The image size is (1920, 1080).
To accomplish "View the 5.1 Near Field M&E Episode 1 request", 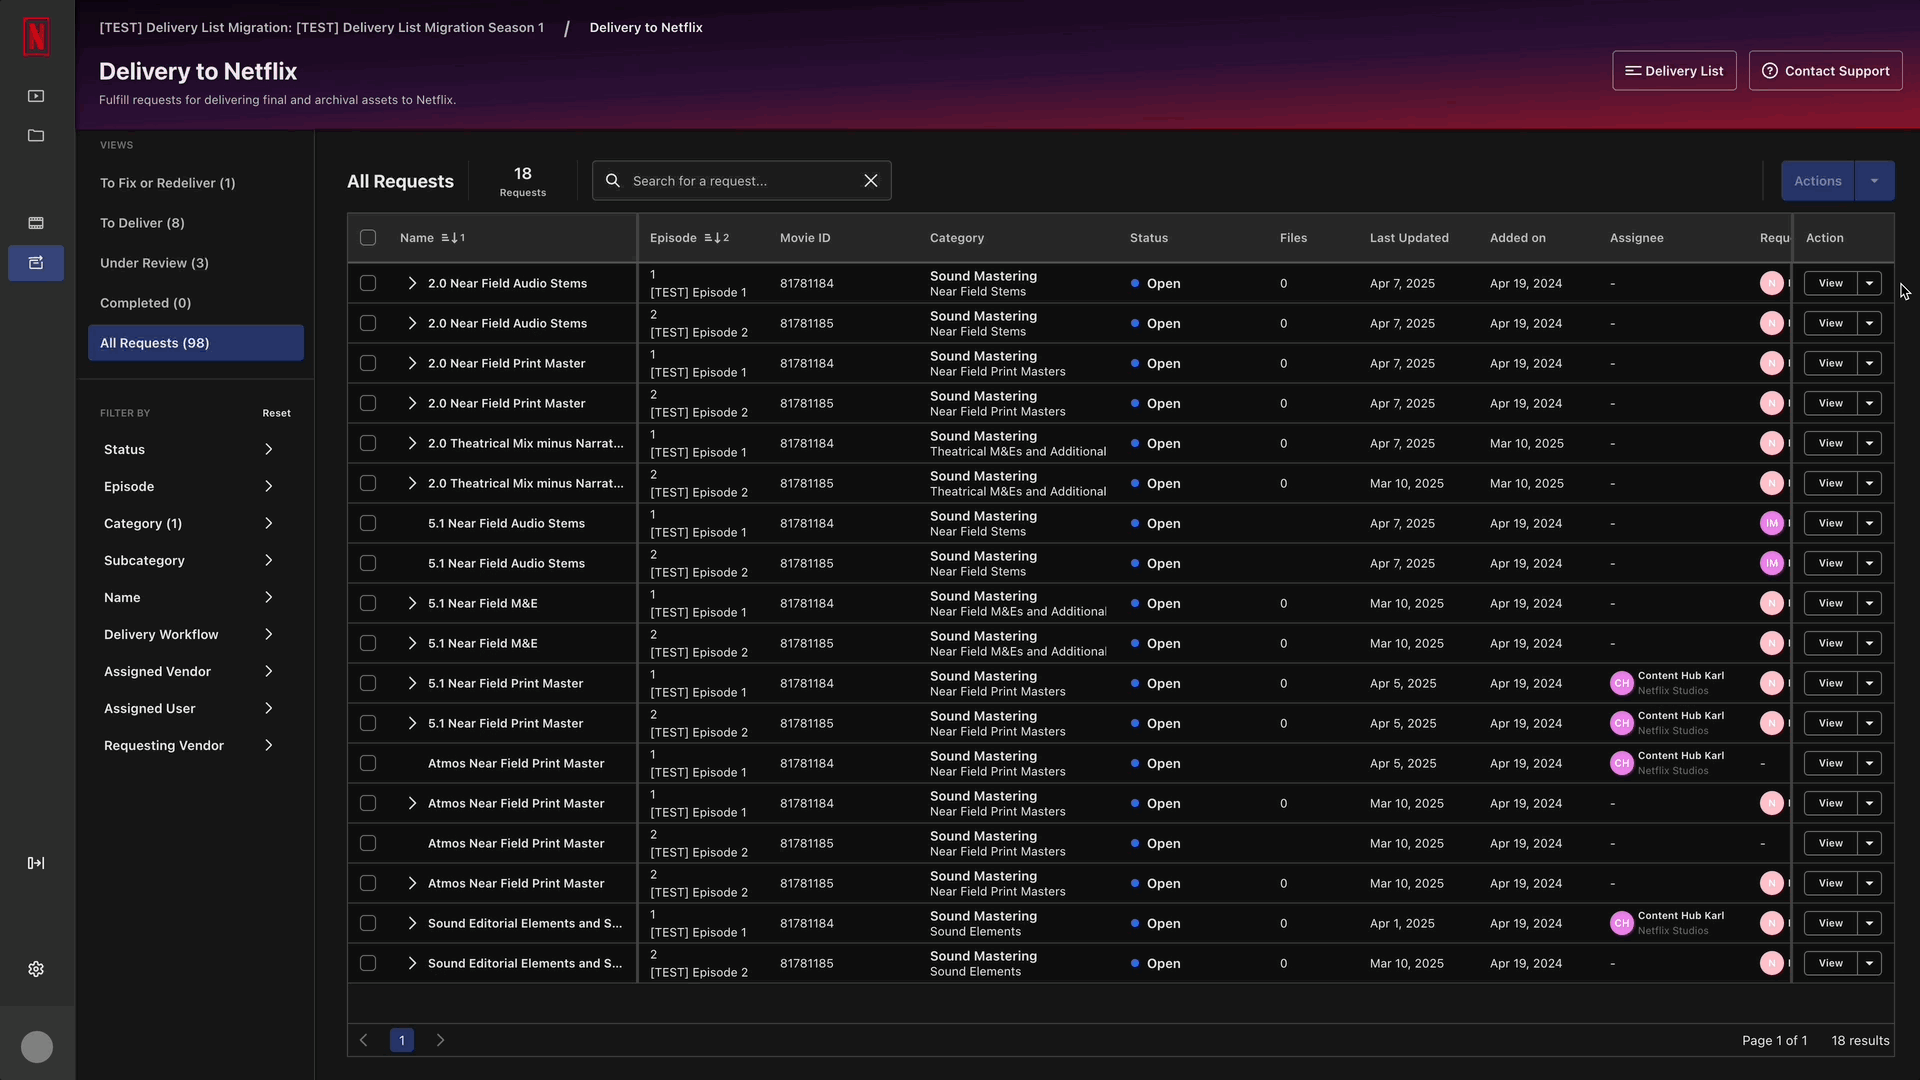I will point(1831,603).
